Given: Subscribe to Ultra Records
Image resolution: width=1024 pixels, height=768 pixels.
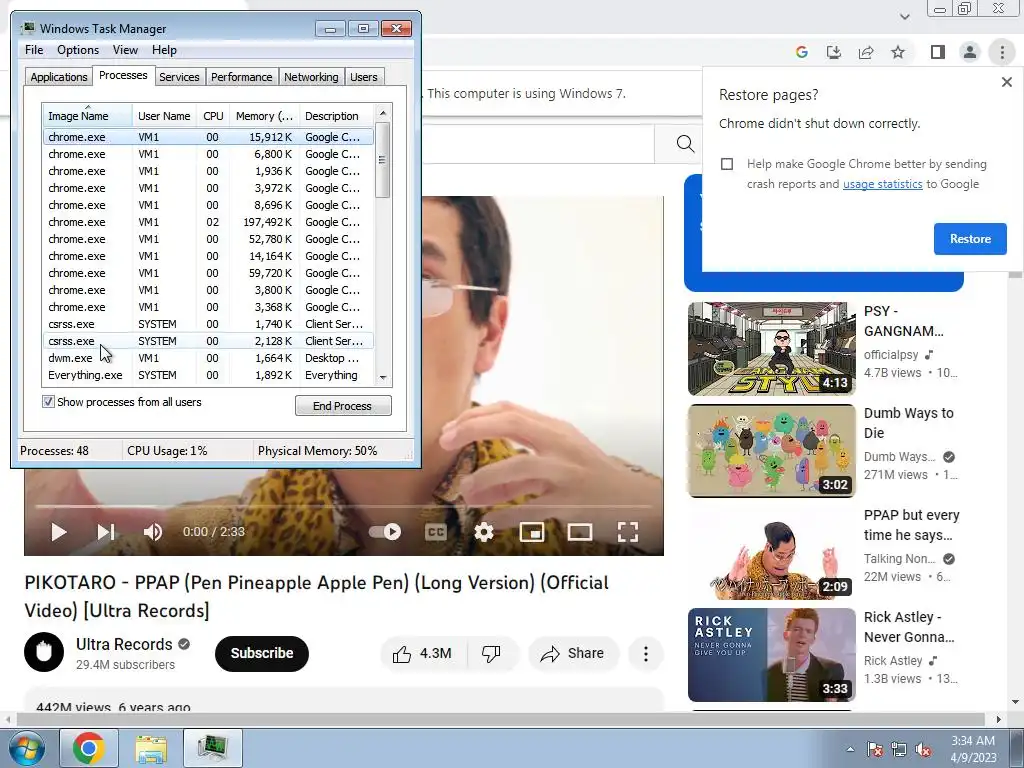Looking at the screenshot, I should [x=262, y=654].
